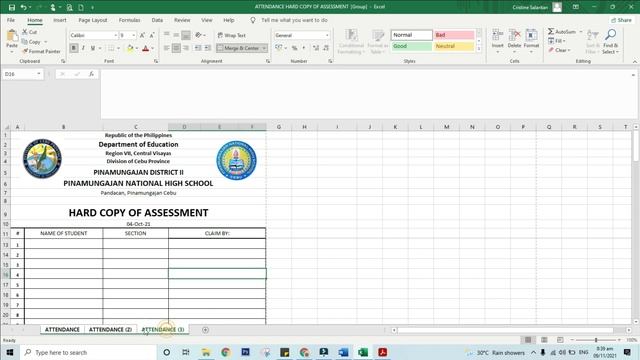The width and height of the screenshot is (640, 360).
Task: Activate the Format Painter brush
Action: 41,51
